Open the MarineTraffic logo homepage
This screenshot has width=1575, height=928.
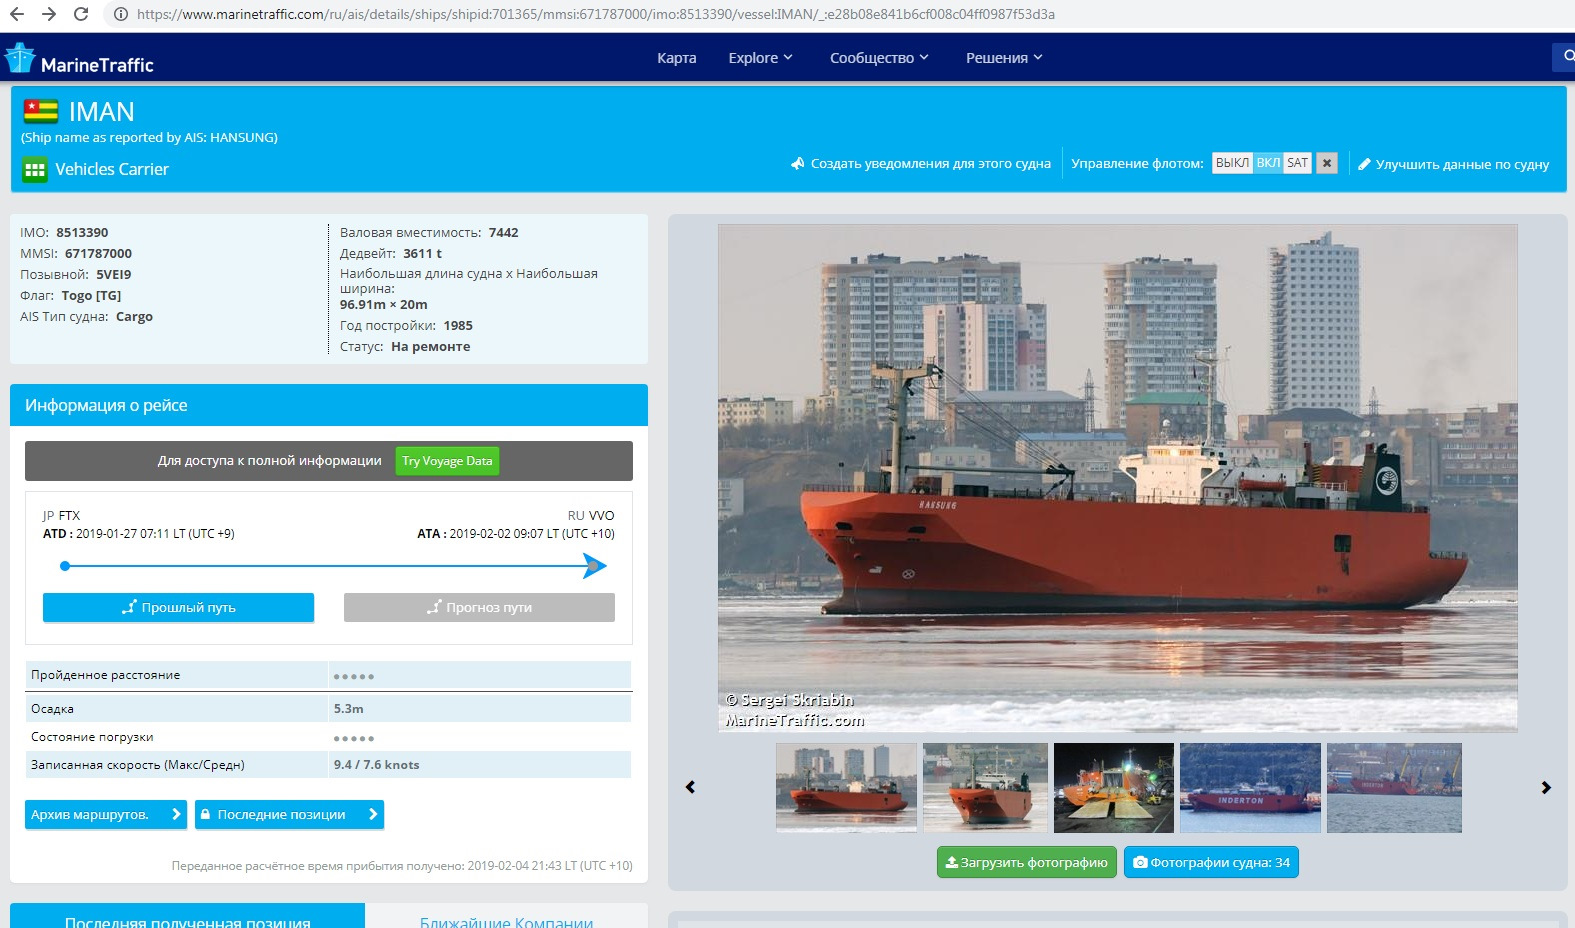(79, 59)
